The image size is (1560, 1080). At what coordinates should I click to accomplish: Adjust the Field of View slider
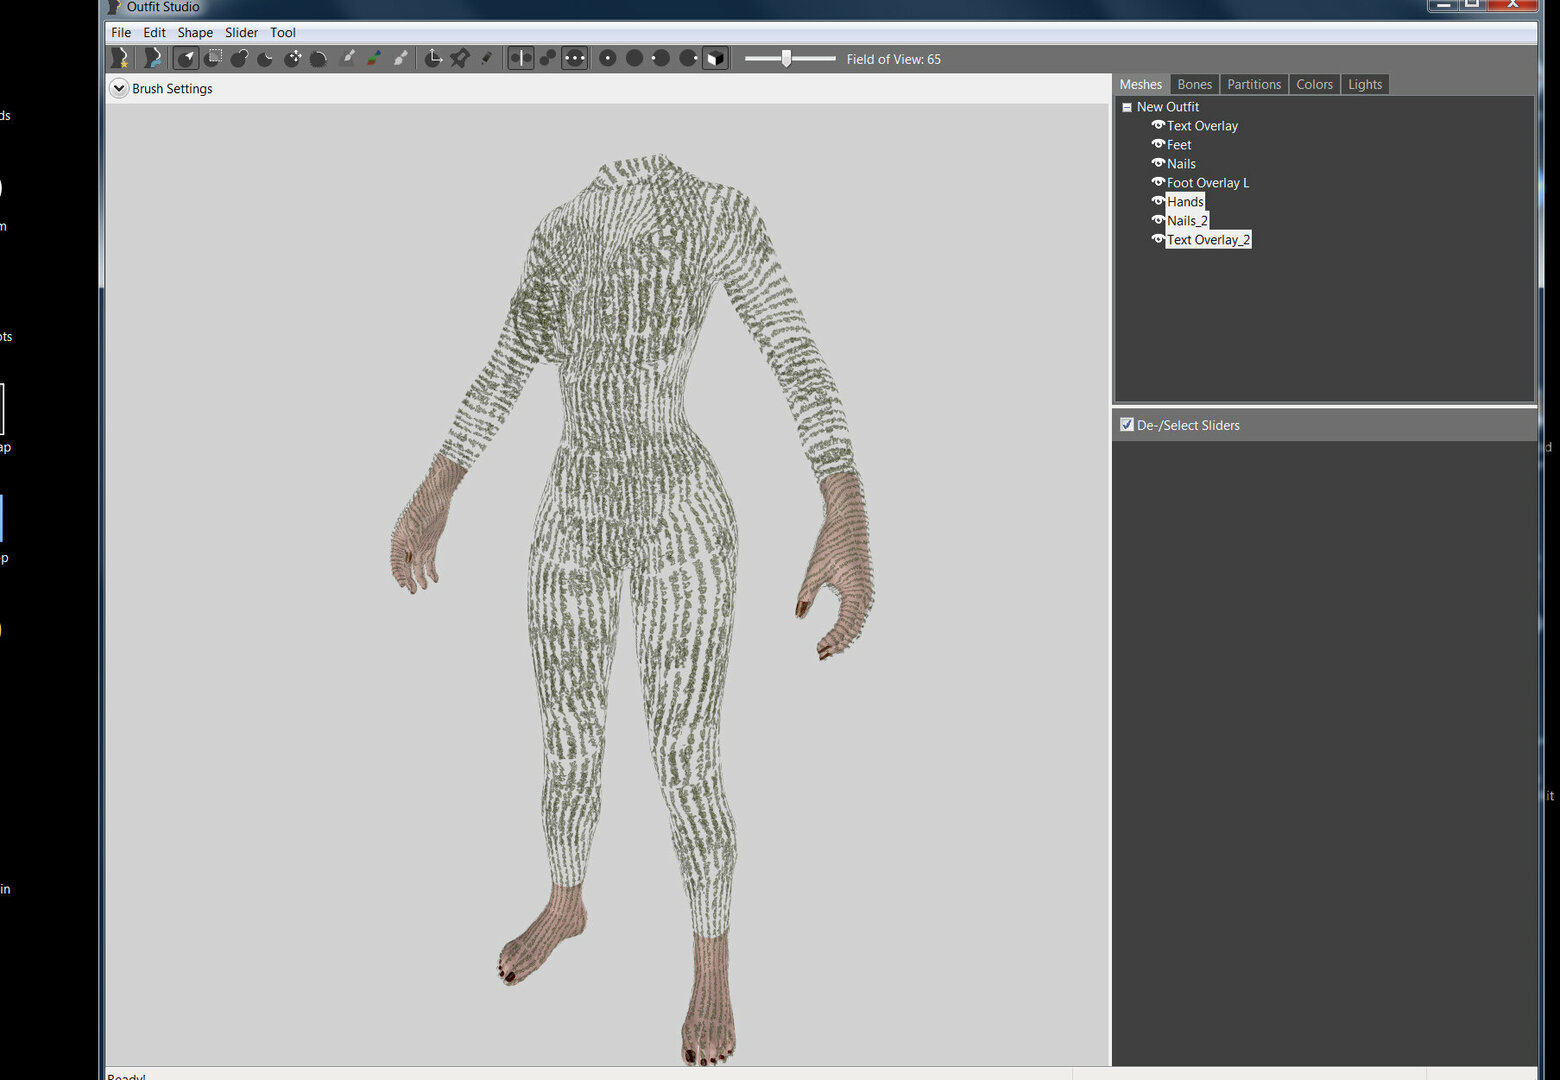coord(789,58)
